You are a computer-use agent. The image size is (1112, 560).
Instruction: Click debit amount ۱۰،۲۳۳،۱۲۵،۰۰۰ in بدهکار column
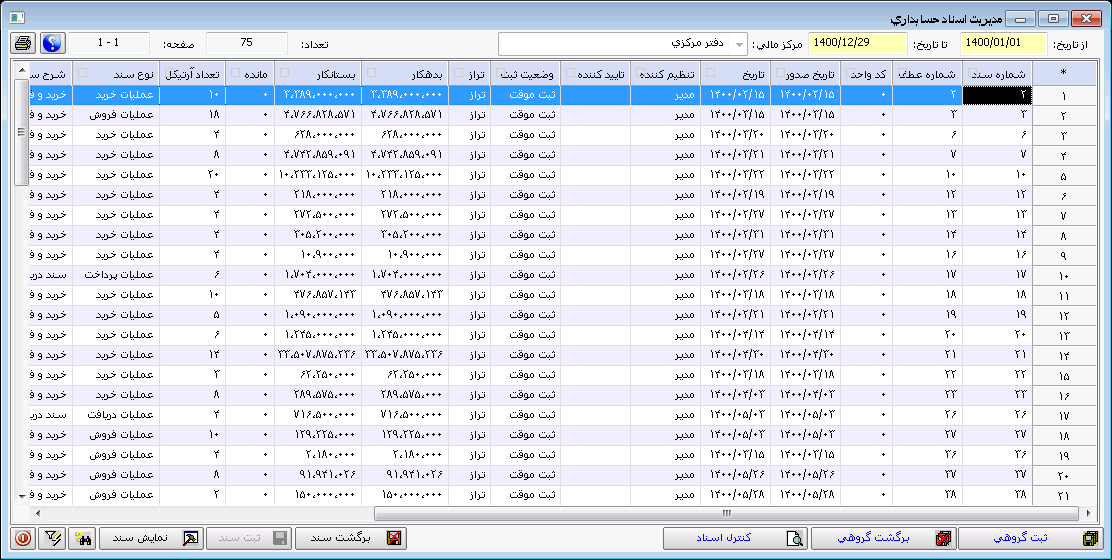coord(404,174)
